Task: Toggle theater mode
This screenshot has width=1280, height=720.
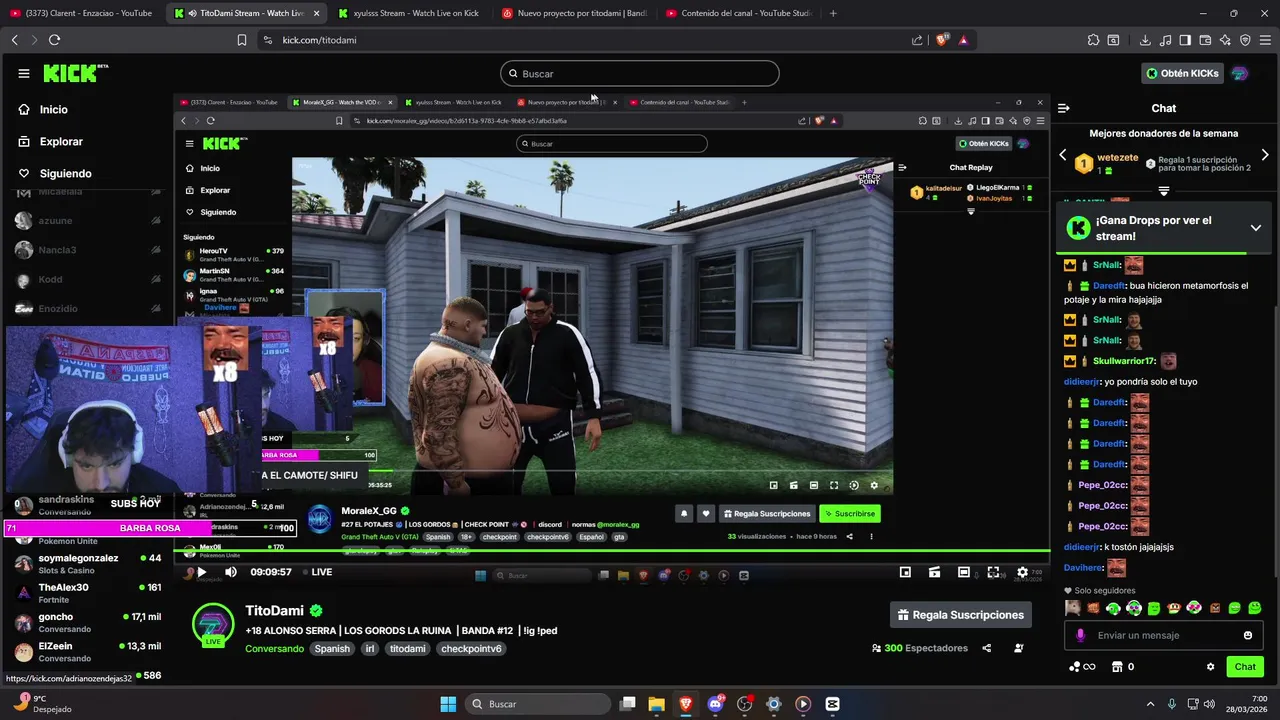Action: tap(964, 572)
